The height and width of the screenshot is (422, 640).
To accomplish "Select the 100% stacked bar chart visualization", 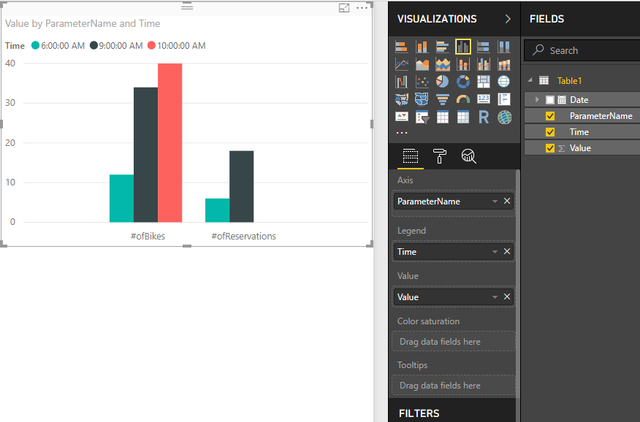I will click(483, 47).
